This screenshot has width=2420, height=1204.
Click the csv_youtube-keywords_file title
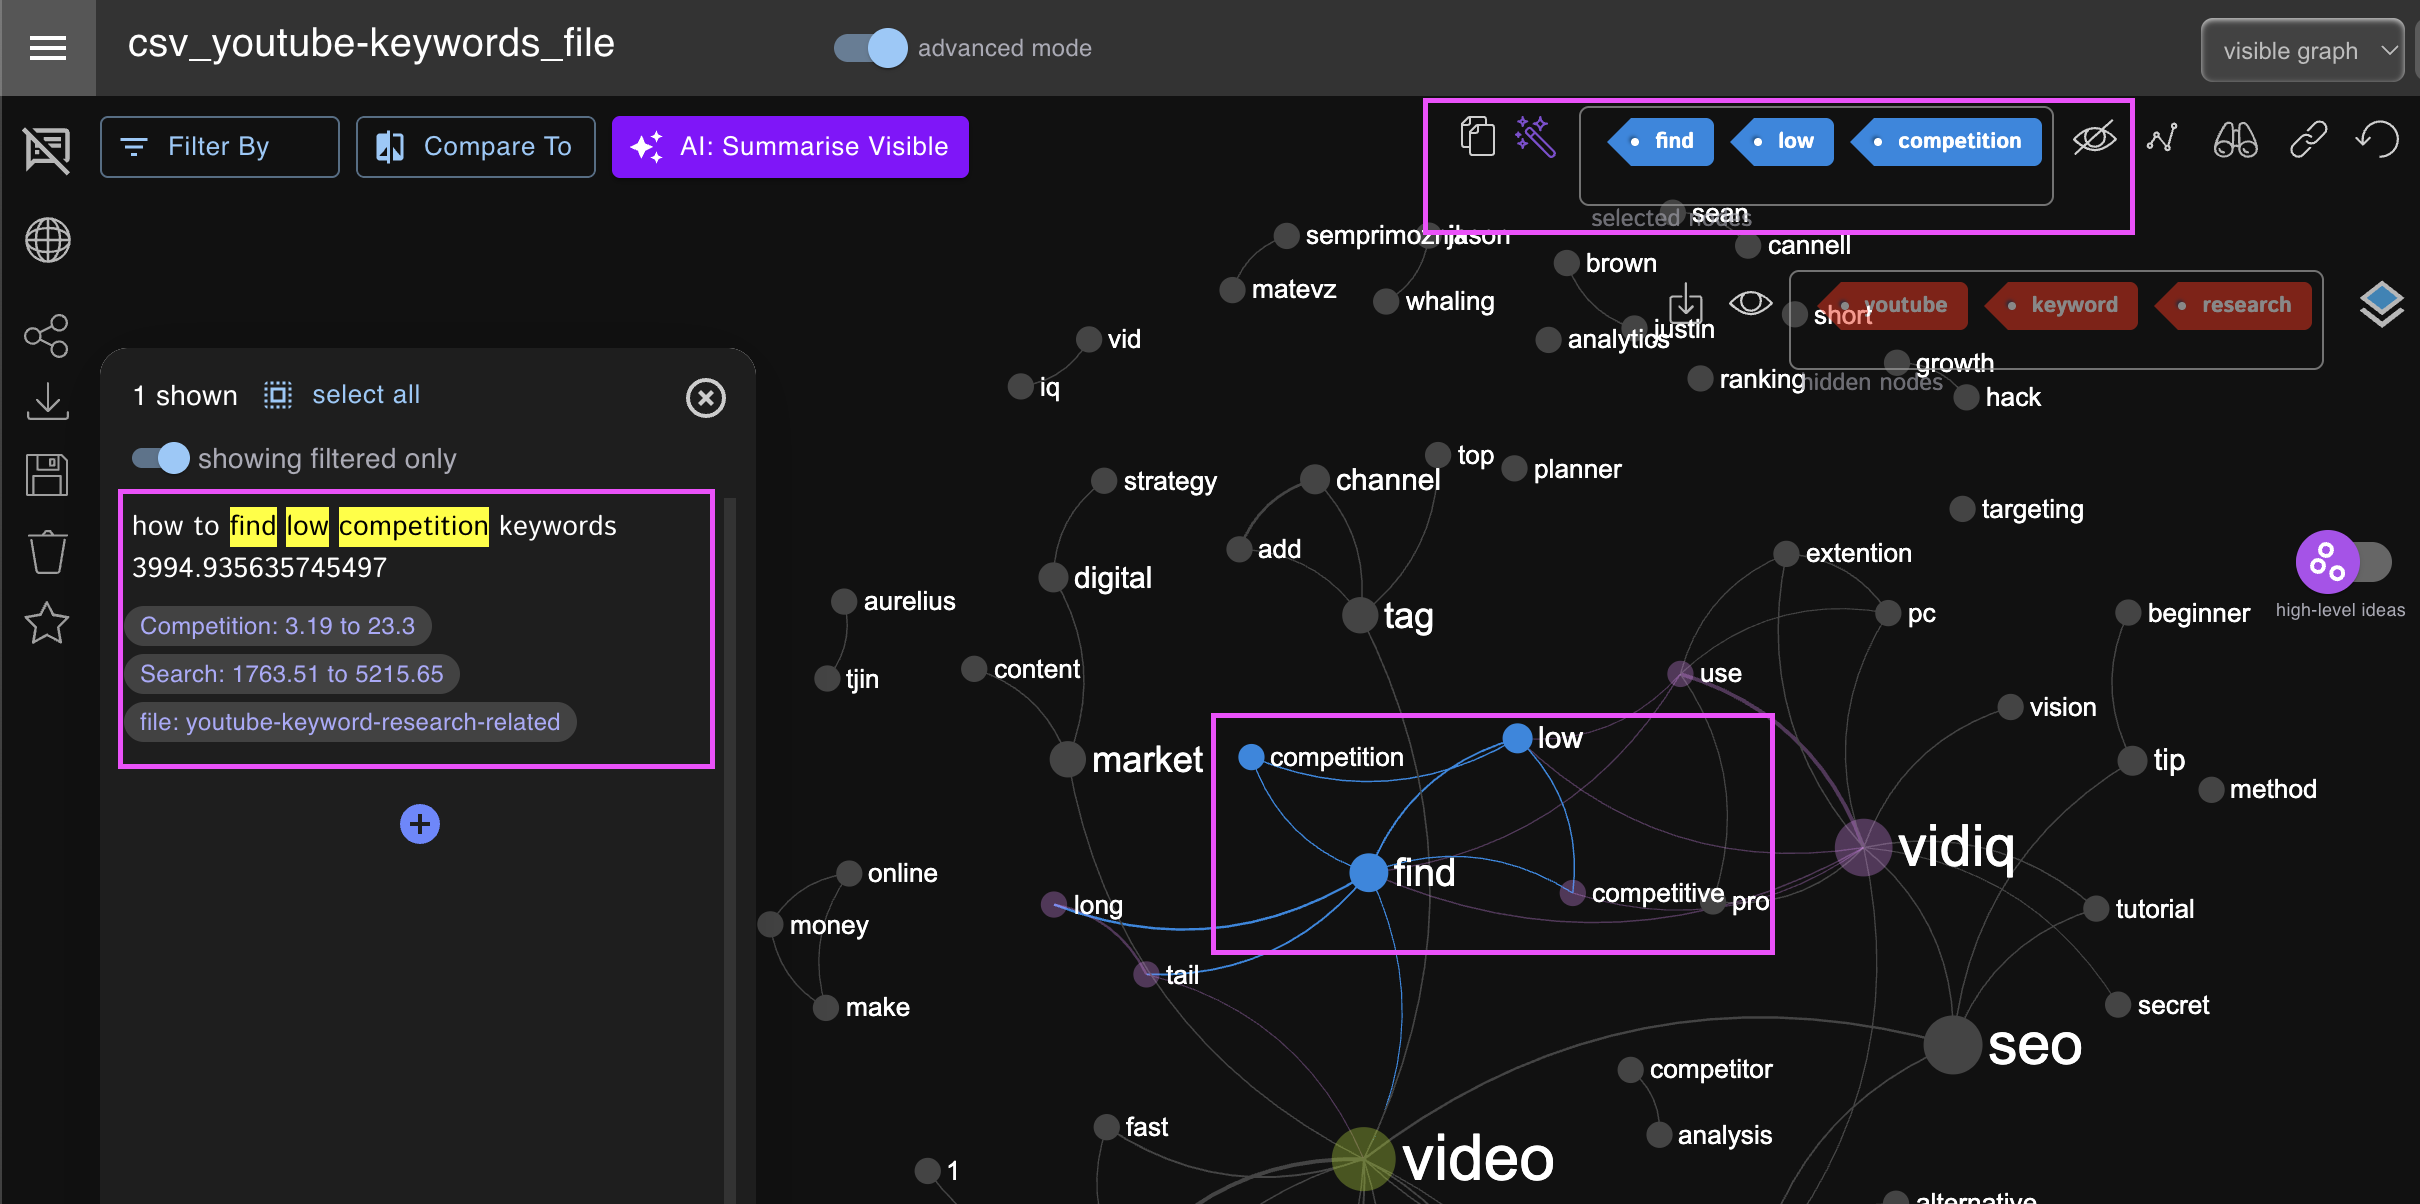point(371,43)
